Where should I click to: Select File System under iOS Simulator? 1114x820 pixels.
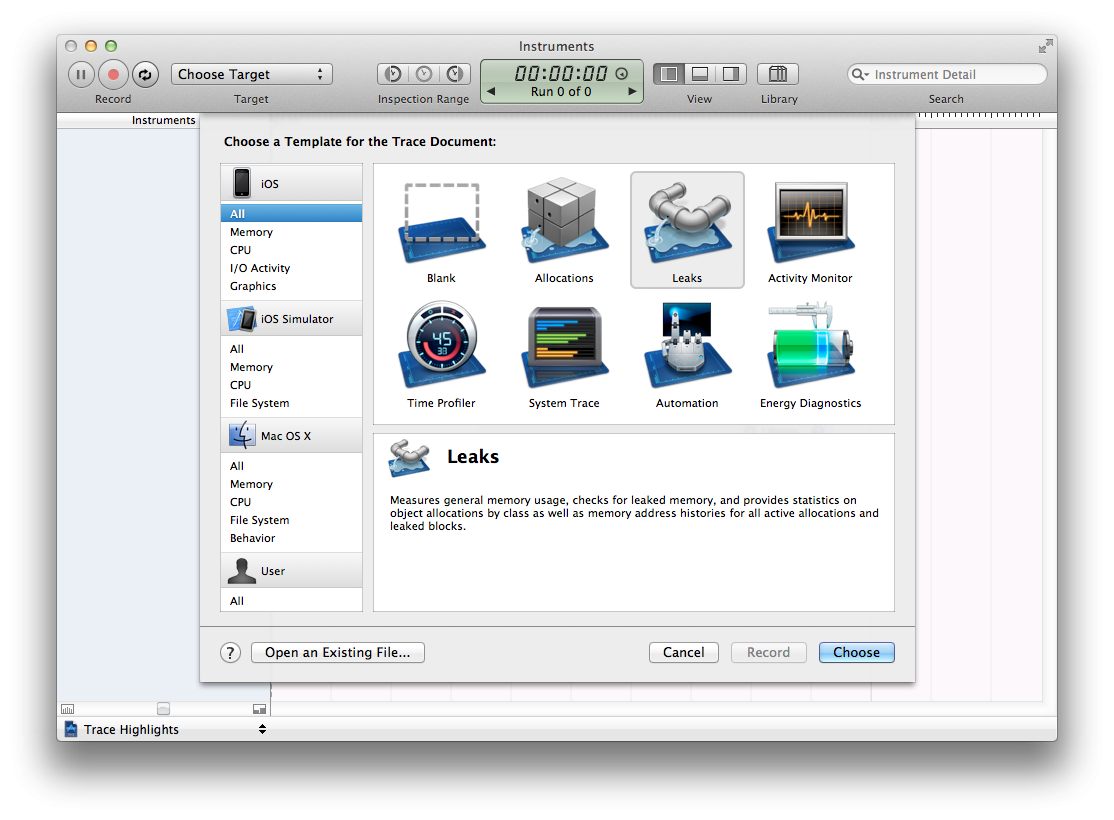pos(291,403)
